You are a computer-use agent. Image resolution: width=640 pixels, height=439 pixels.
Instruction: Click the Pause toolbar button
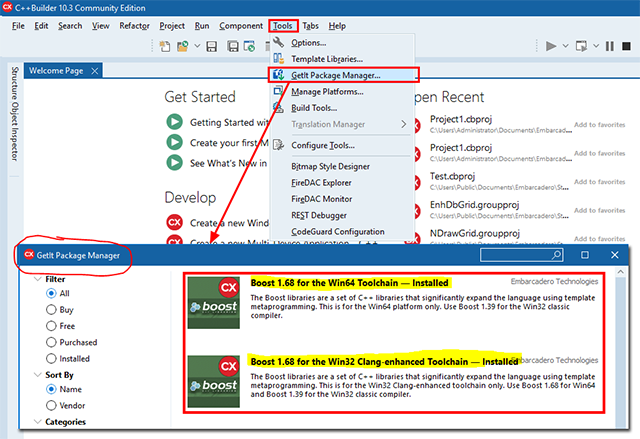[x=610, y=46]
